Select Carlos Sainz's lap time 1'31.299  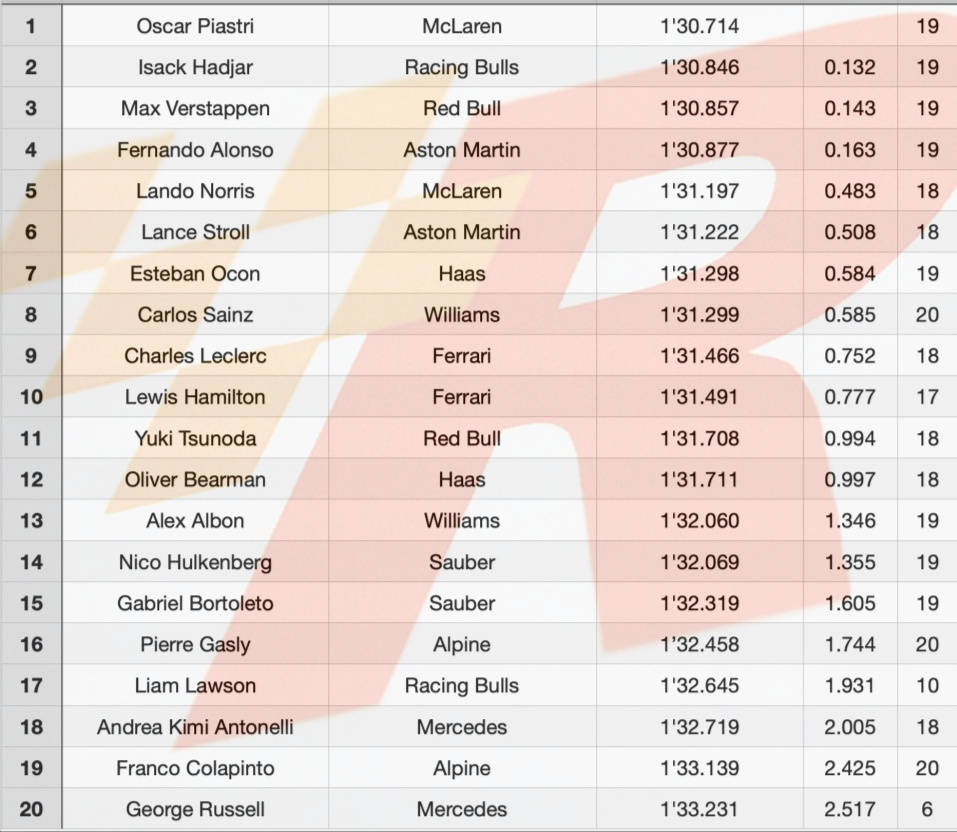pos(699,315)
